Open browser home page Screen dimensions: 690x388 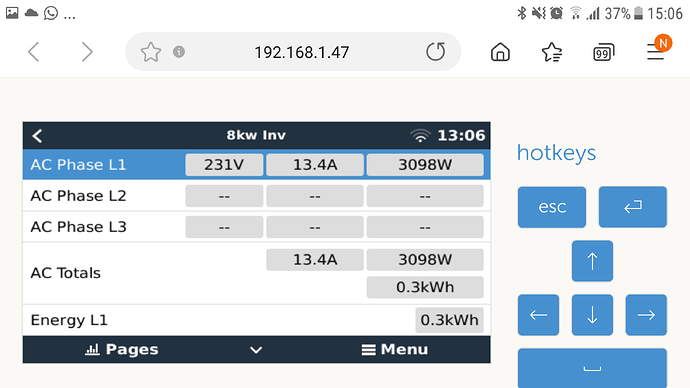[x=500, y=52]
